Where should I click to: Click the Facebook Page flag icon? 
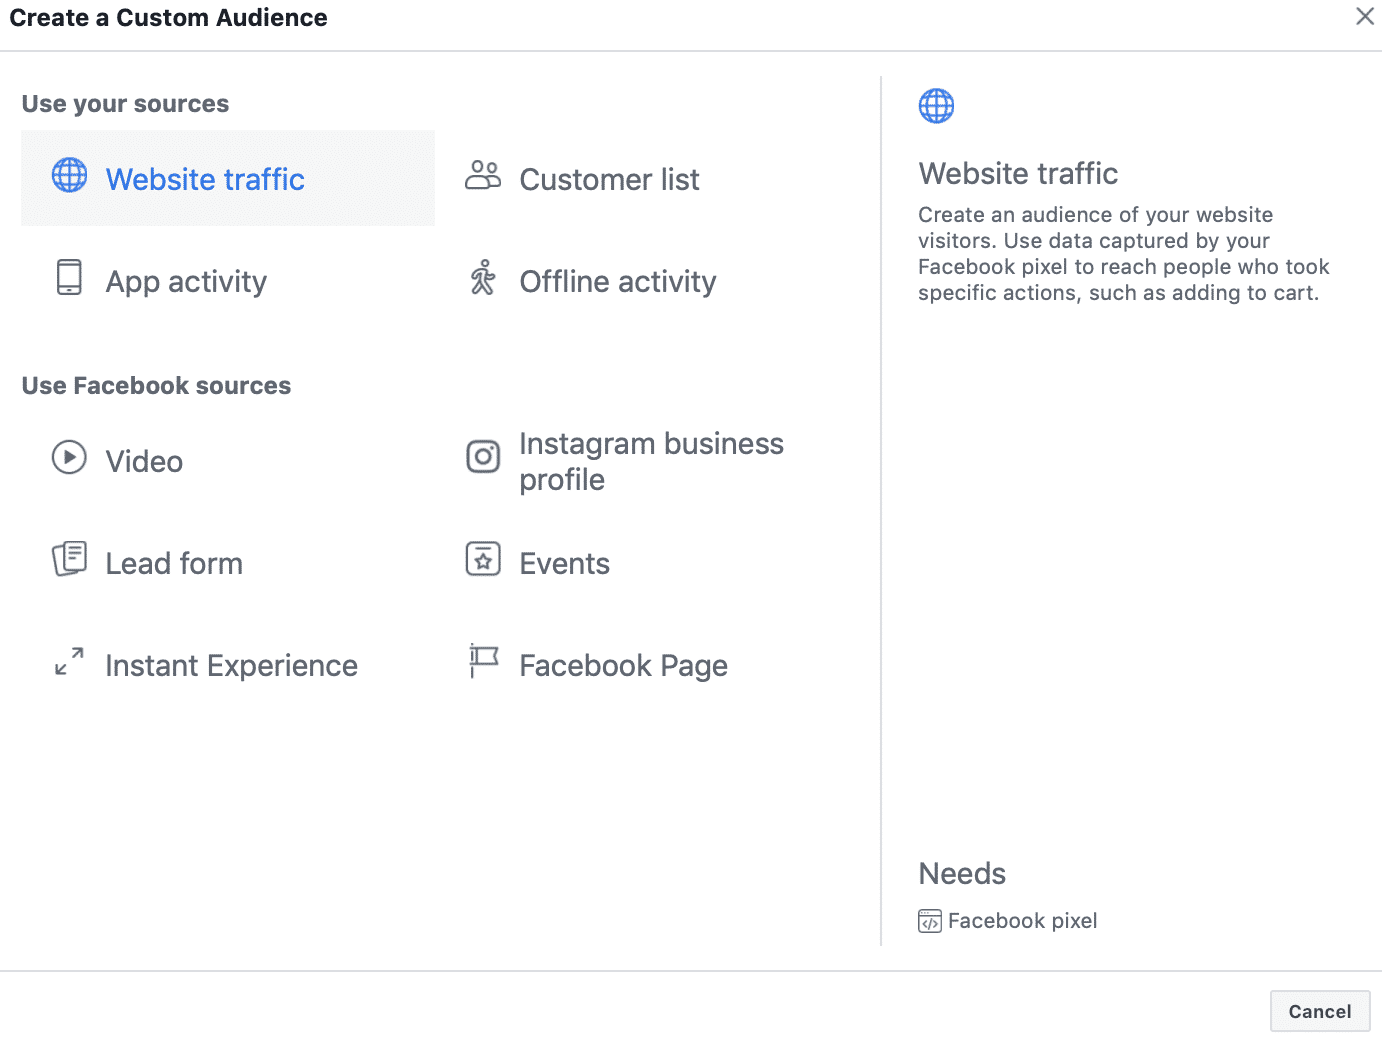pyautogui.click(x=483, y=661)
